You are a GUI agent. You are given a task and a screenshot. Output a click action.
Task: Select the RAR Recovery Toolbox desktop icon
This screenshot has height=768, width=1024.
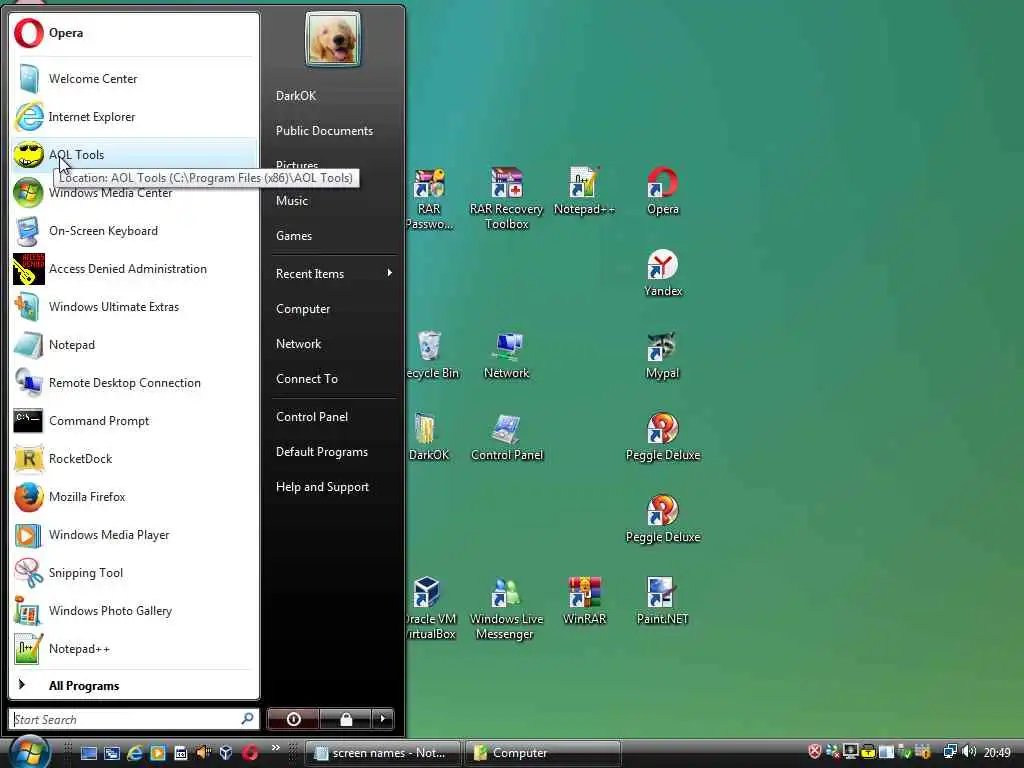coord(507,198)
